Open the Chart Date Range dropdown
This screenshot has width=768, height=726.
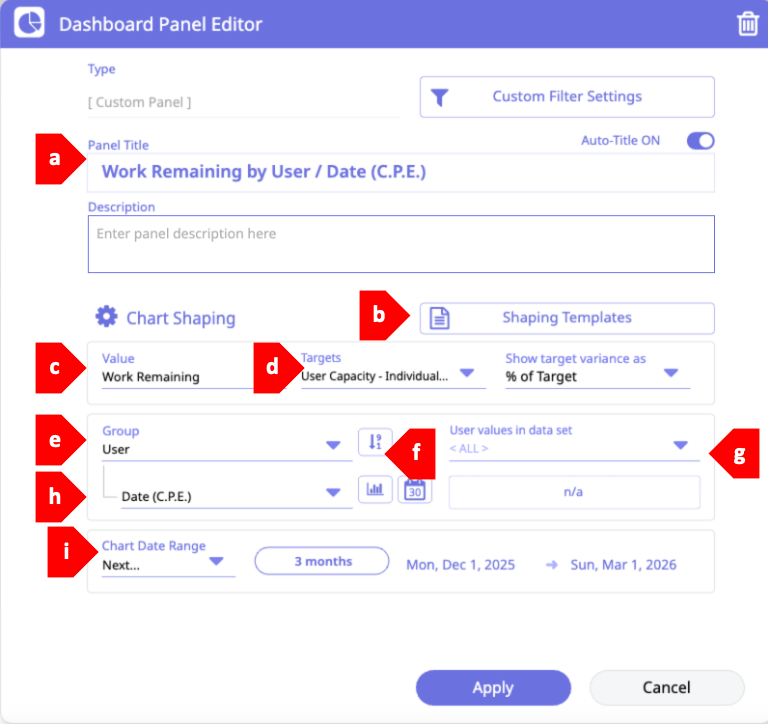point(216,562)
